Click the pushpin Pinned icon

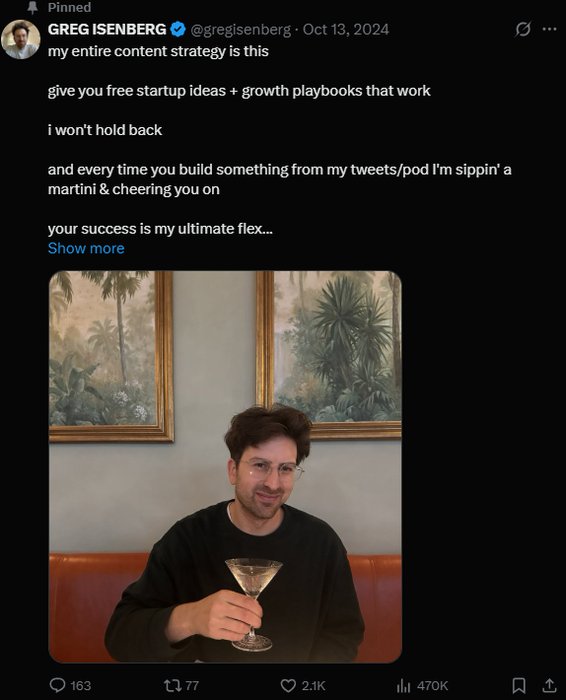(x=33, y=7)
